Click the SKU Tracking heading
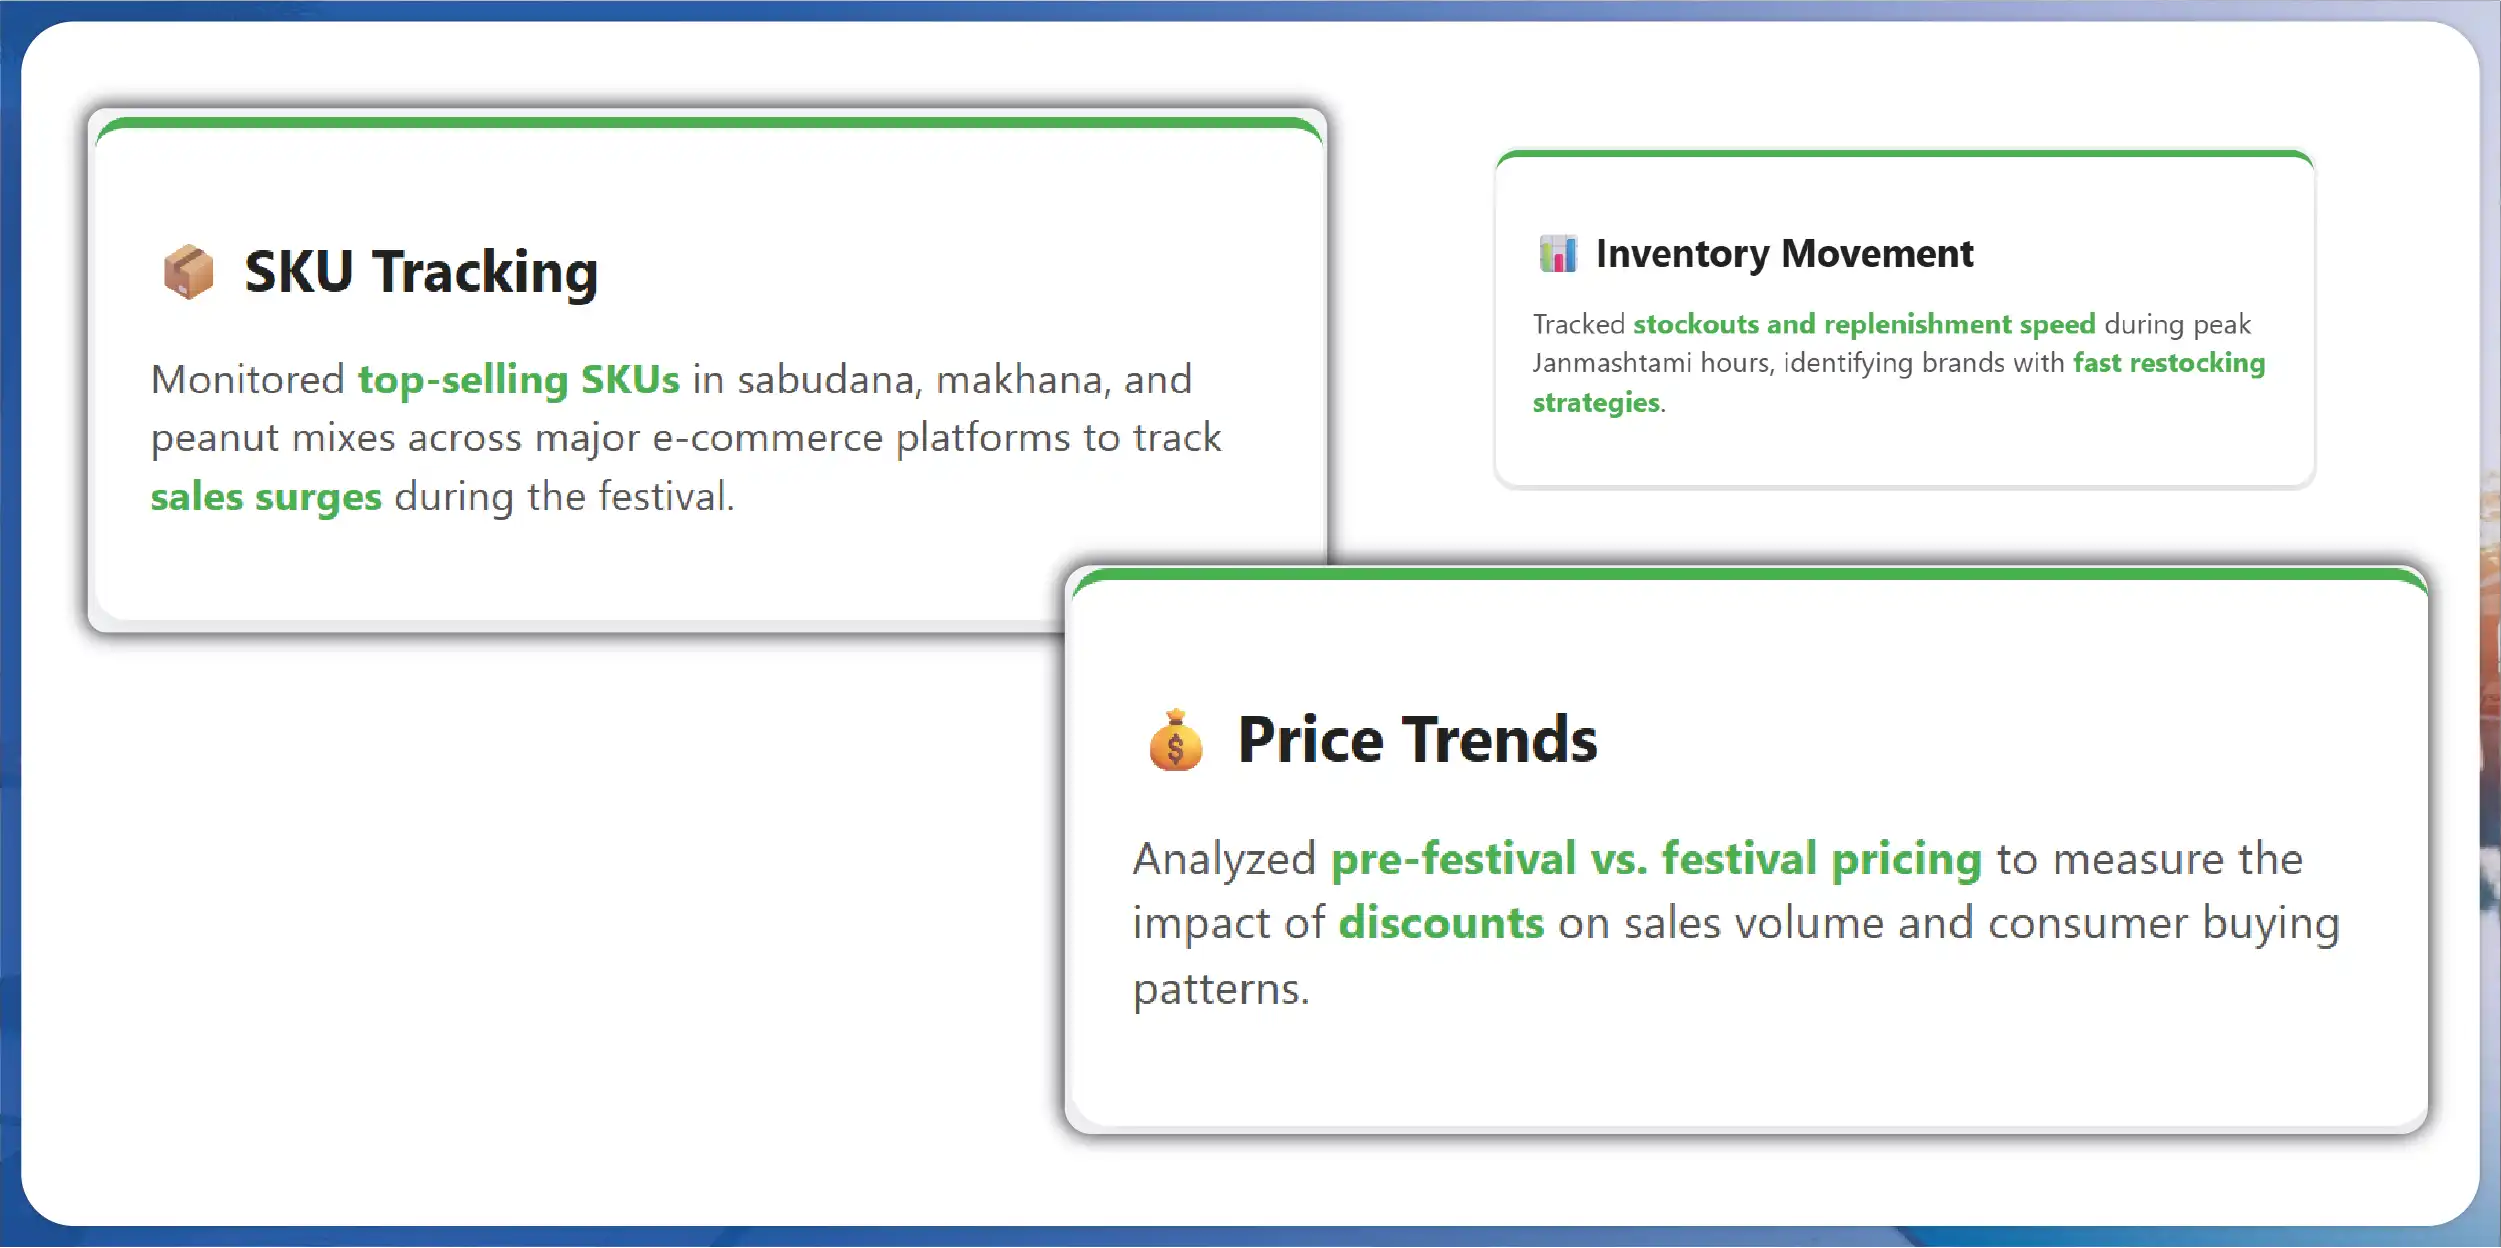The image size is (2501, 1248). [x=421, y=272]
